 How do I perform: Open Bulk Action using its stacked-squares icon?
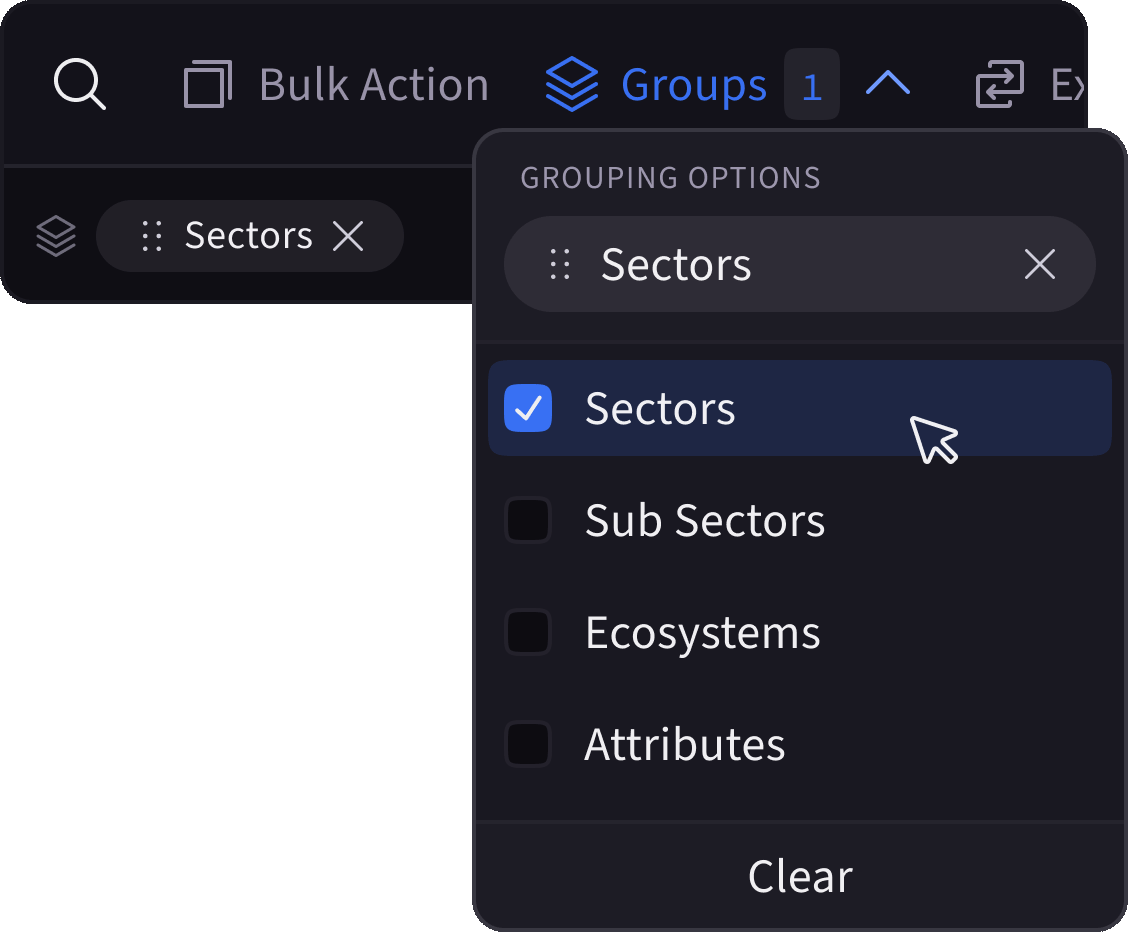(x=207, y=84)
